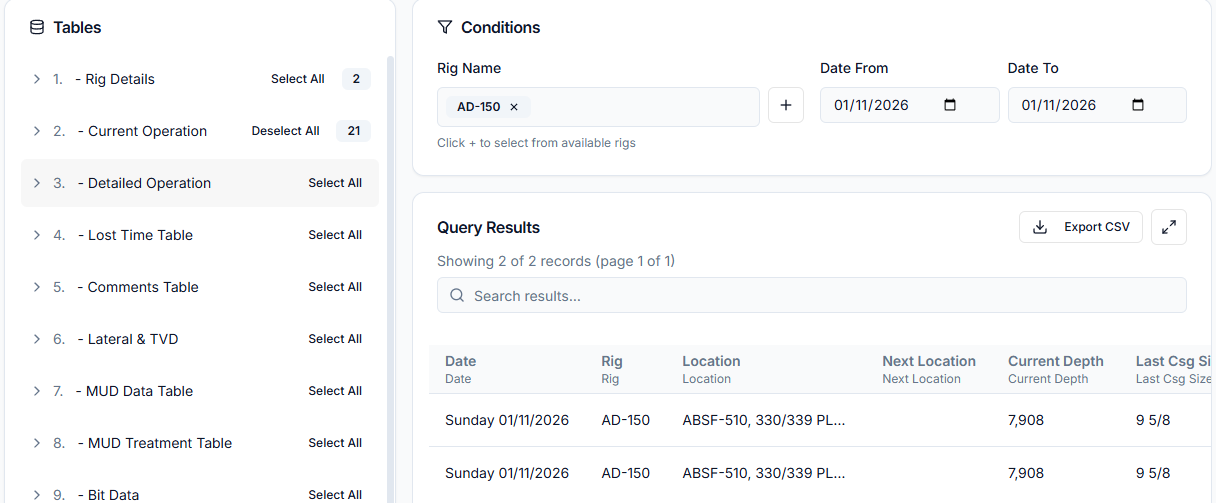Select all MUD Treatment Table columns
Screen dimensions: 1216x503
[334, 443]
